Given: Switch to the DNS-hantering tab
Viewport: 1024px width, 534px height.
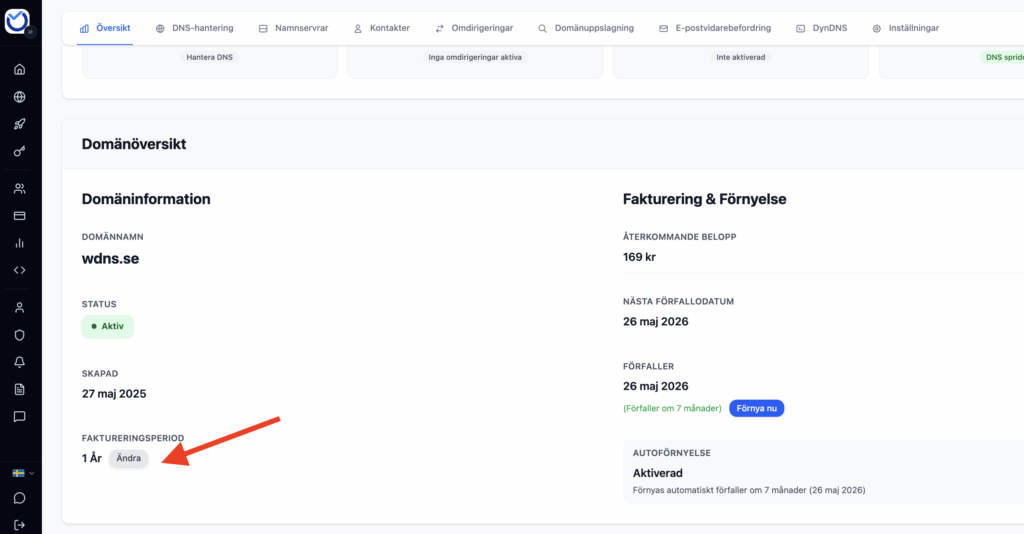Looking at the screenshot, I should [194, 28].
